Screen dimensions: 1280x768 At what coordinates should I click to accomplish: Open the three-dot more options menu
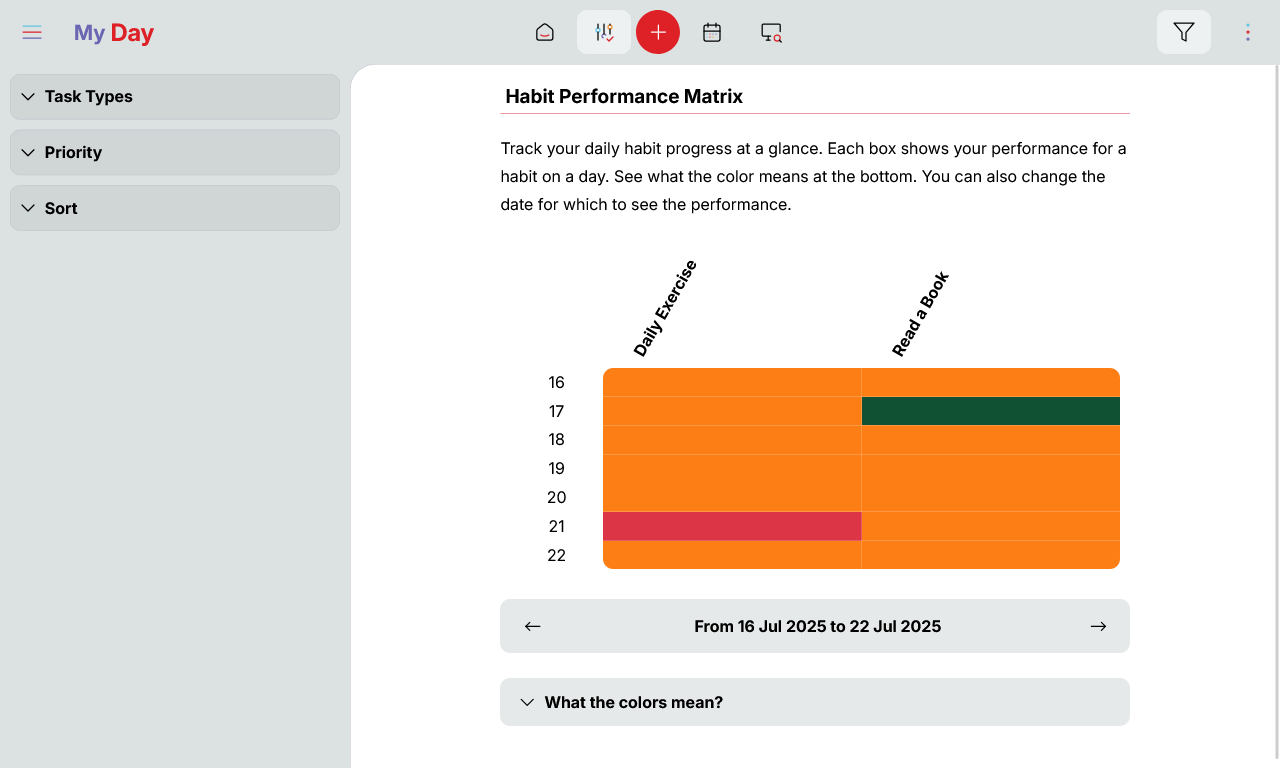point(1247,33)
